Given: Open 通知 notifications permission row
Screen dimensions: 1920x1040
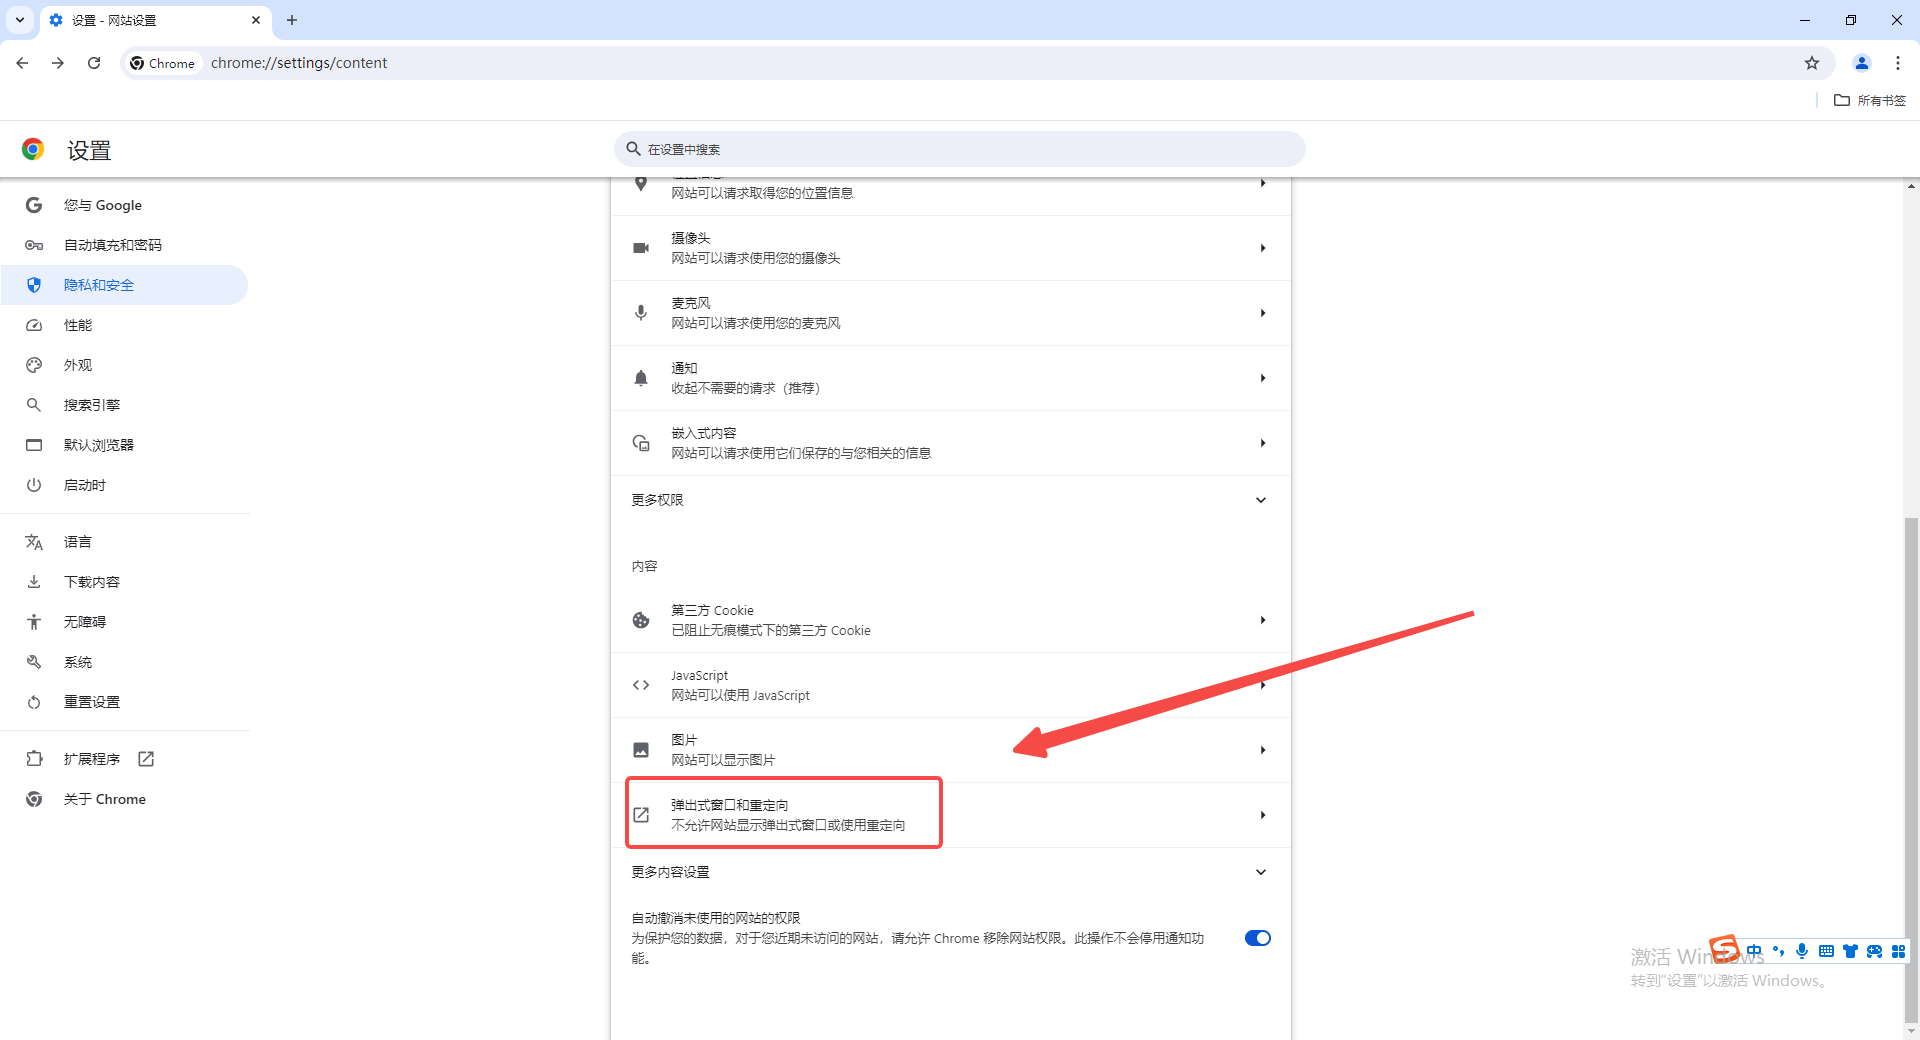Looking at the screenshot, I should click(951, 378).
